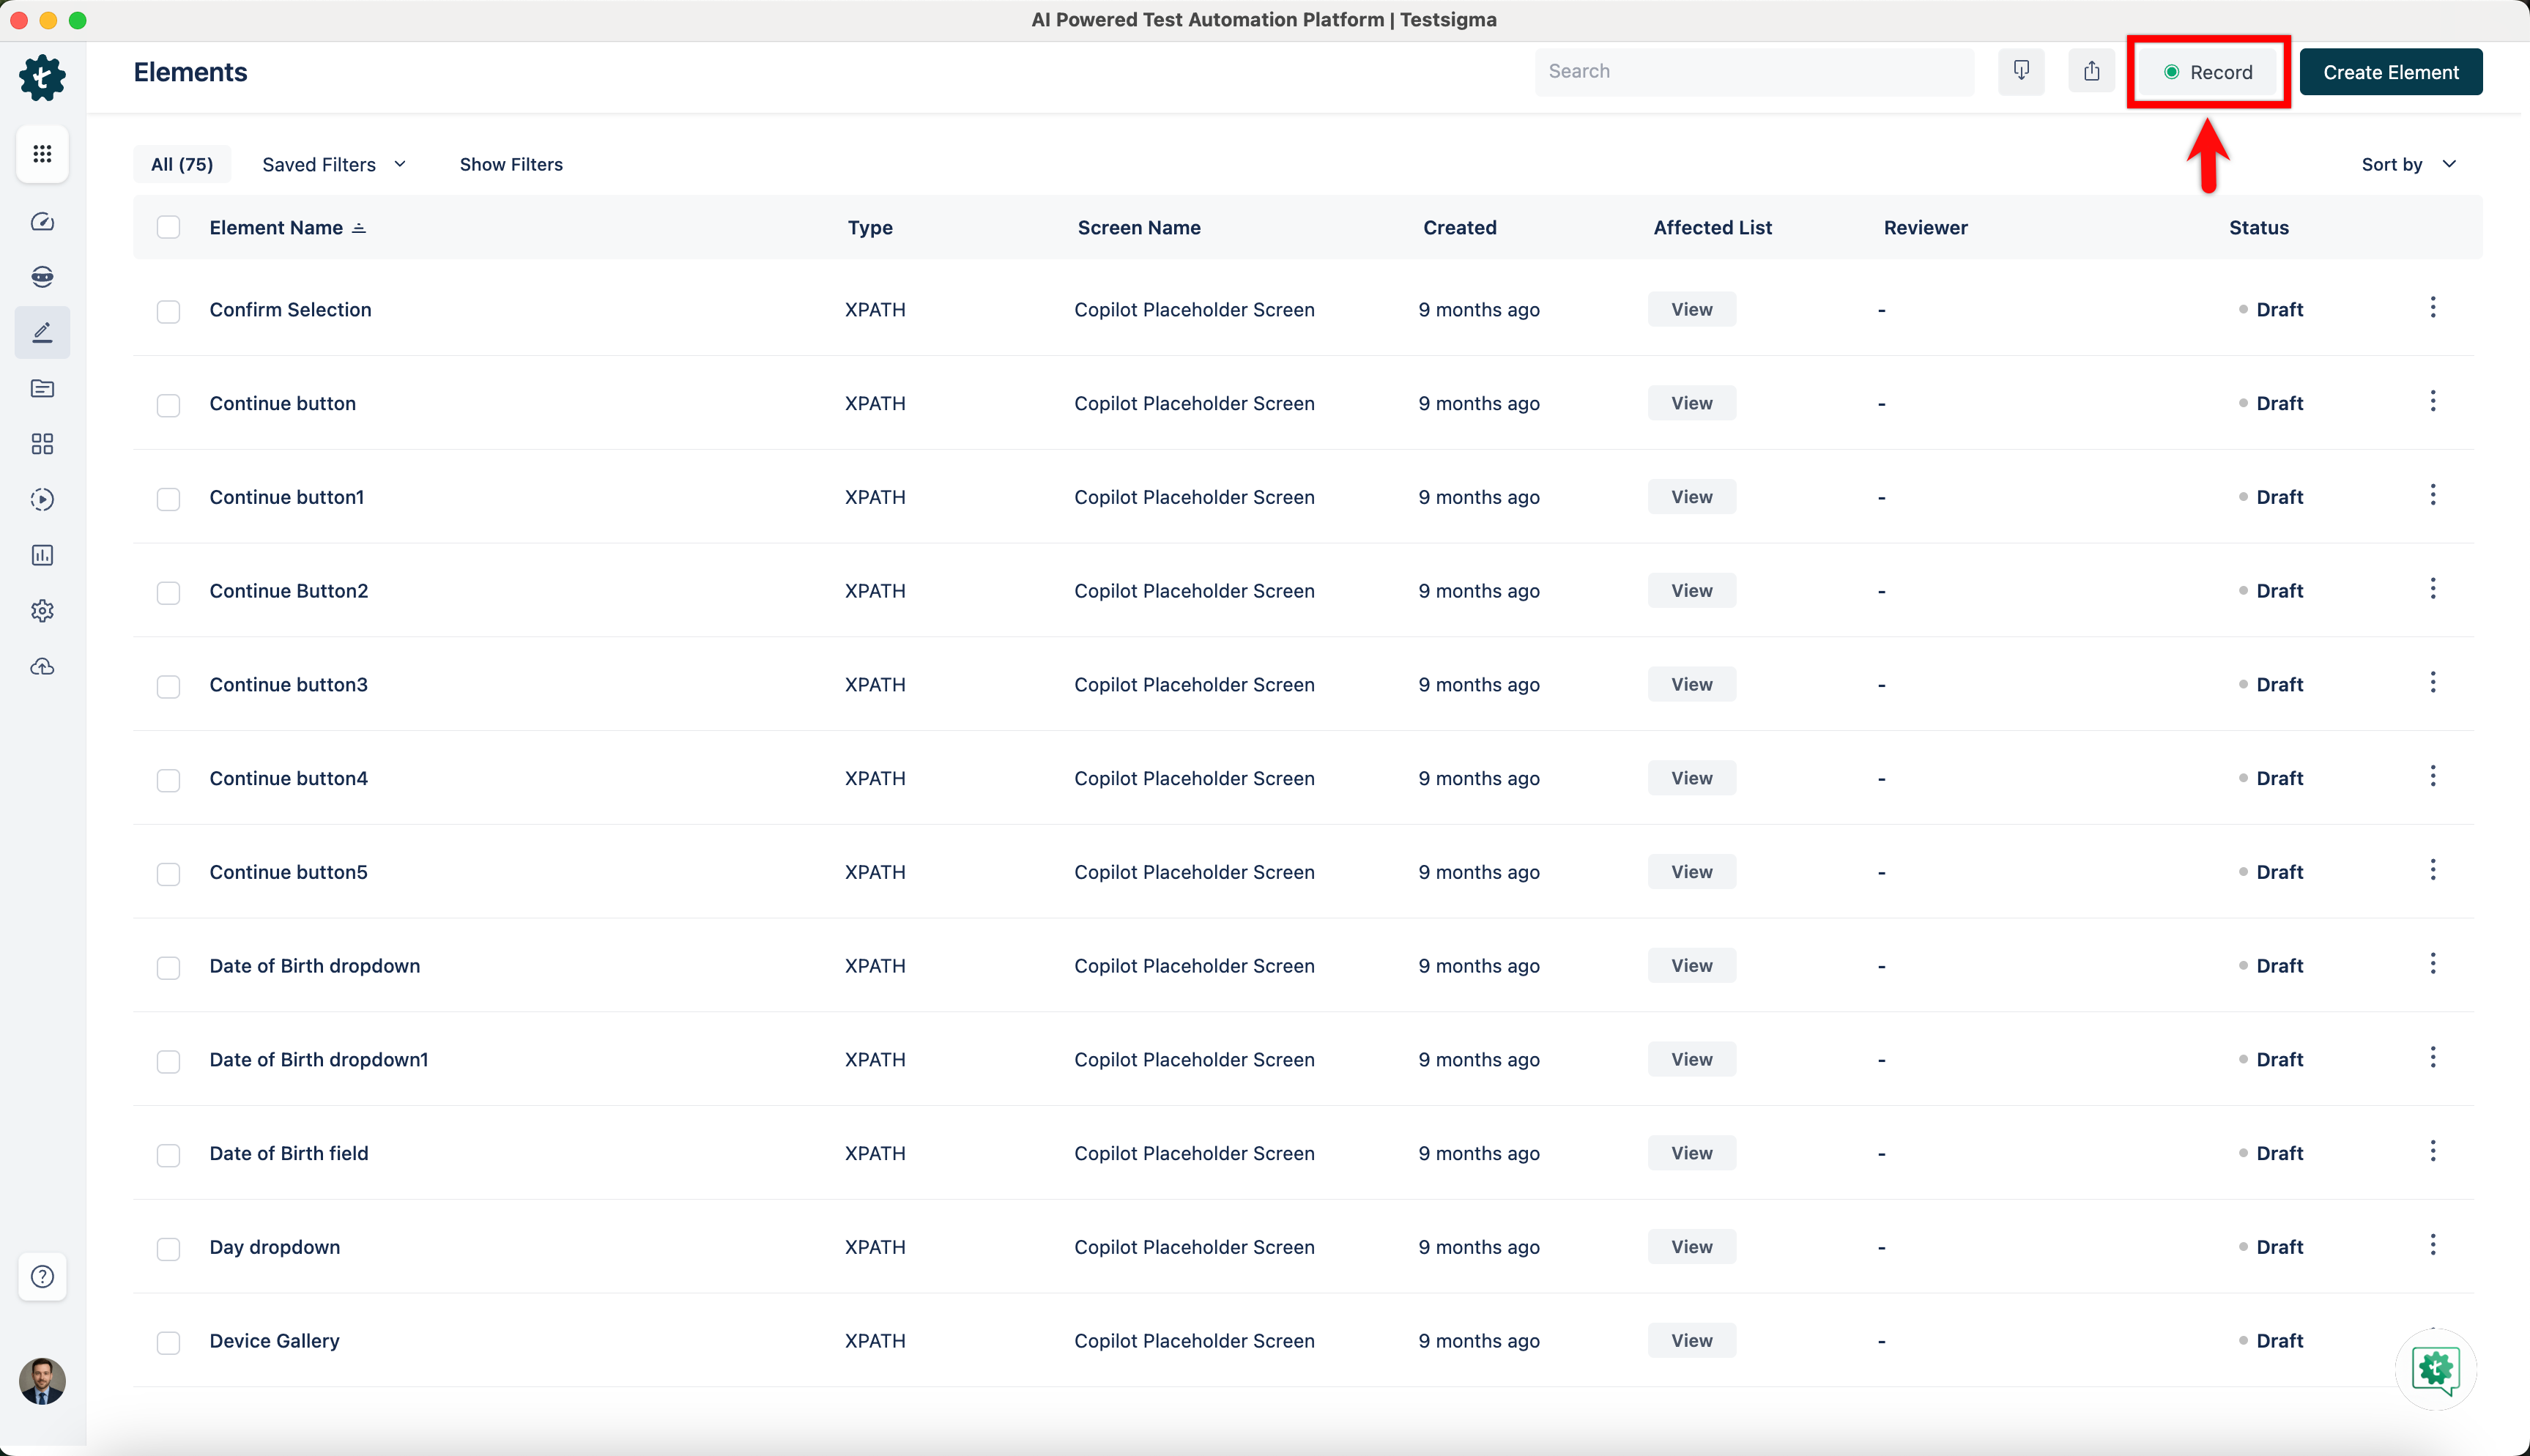Tick the checkbox for Confirm Selection
Image resolution: width=2530 pixels, height=1456 pixels.
tap(168, 311)
